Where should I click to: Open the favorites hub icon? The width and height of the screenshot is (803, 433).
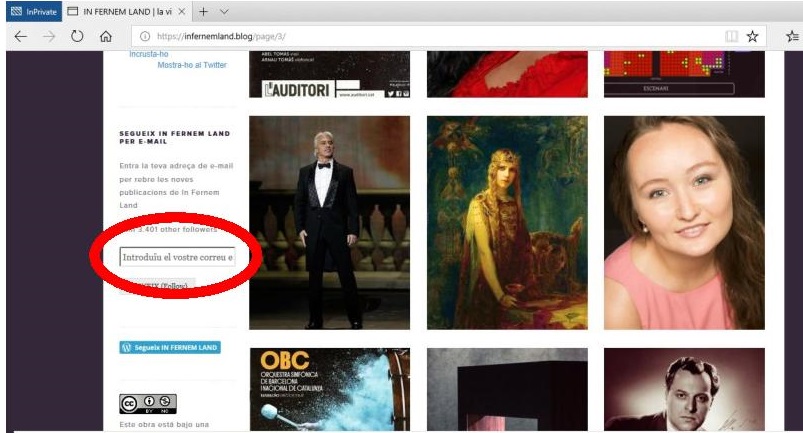[792, 36]
